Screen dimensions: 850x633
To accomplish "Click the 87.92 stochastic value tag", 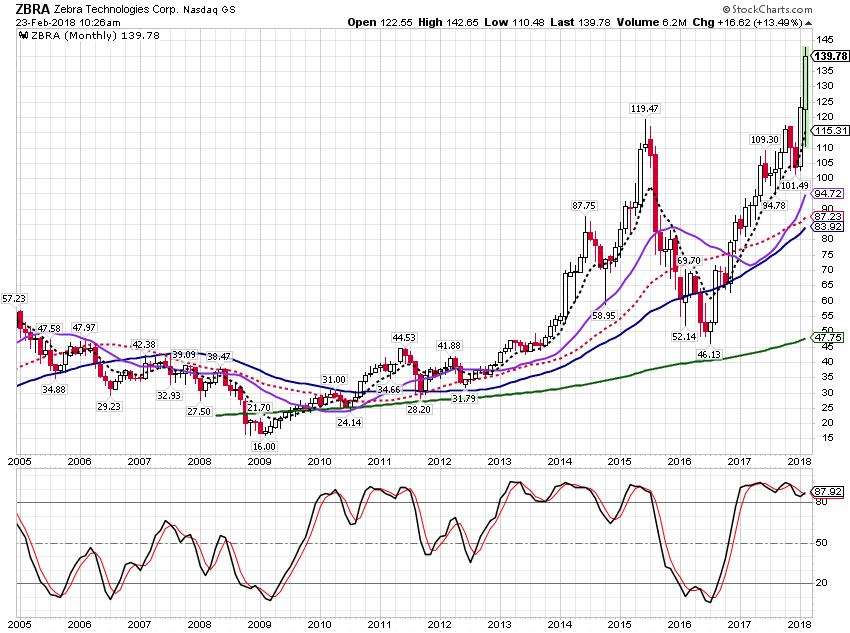I will click(828, 492).
